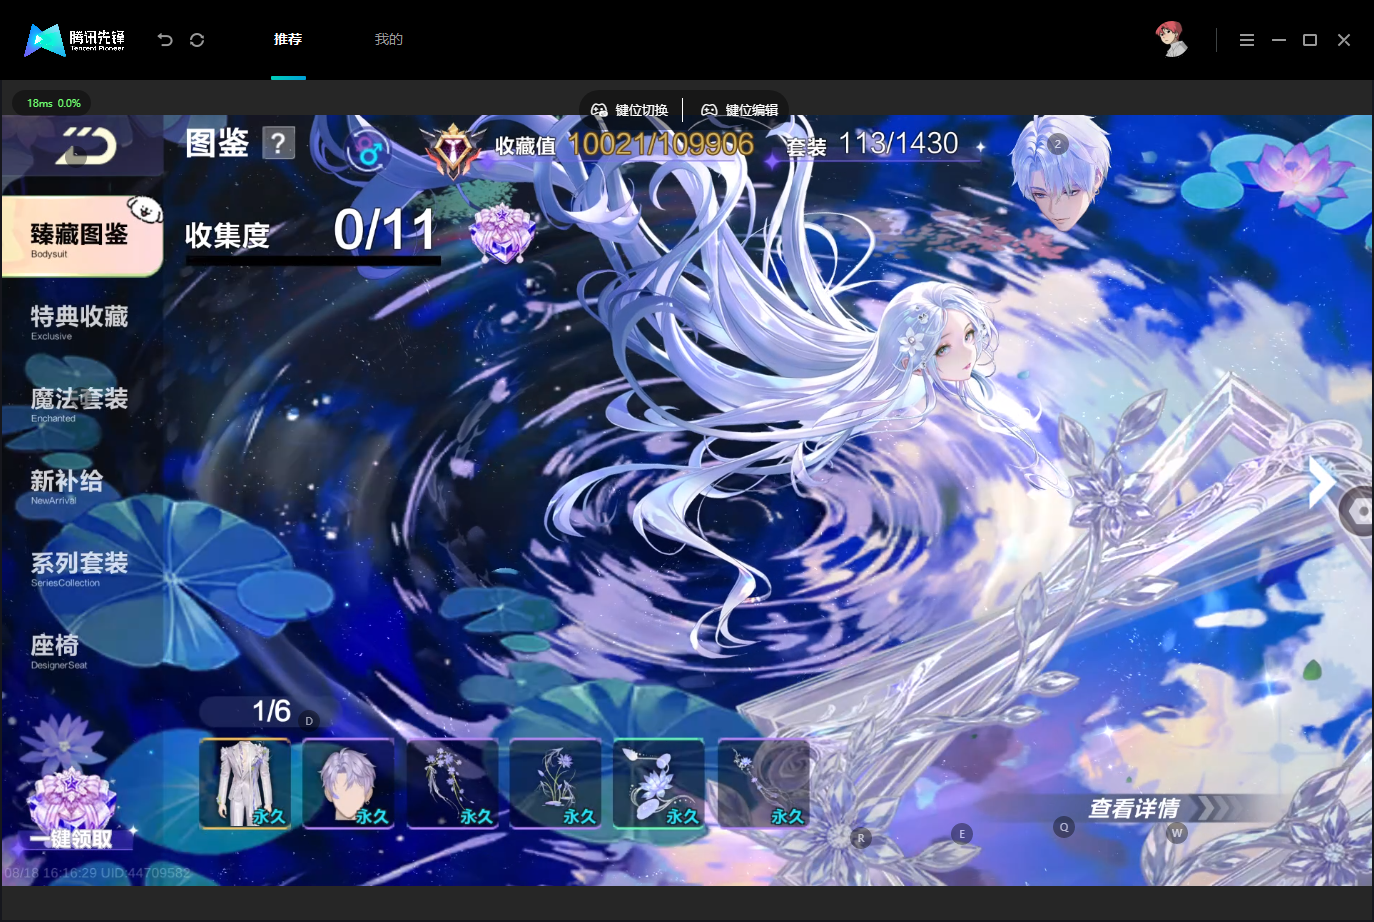The width and height of the screenshot is (1374, 922).
Task: Click the game's return arrow beside 图鉴
Action: (x=86, y=147)
